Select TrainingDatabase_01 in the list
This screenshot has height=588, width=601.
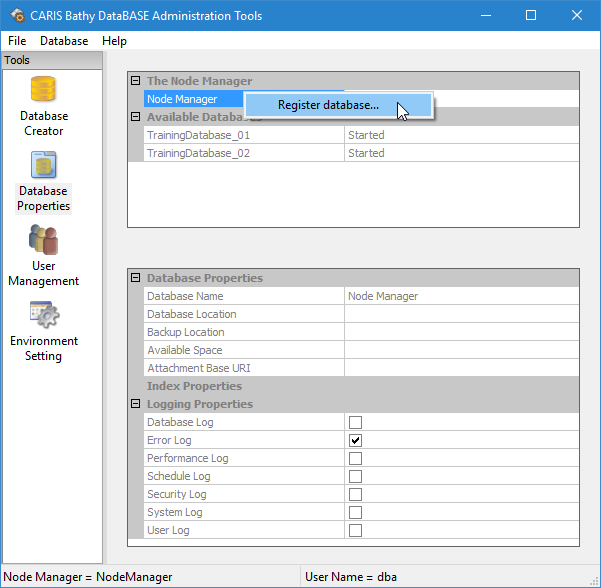coord(198,135)
